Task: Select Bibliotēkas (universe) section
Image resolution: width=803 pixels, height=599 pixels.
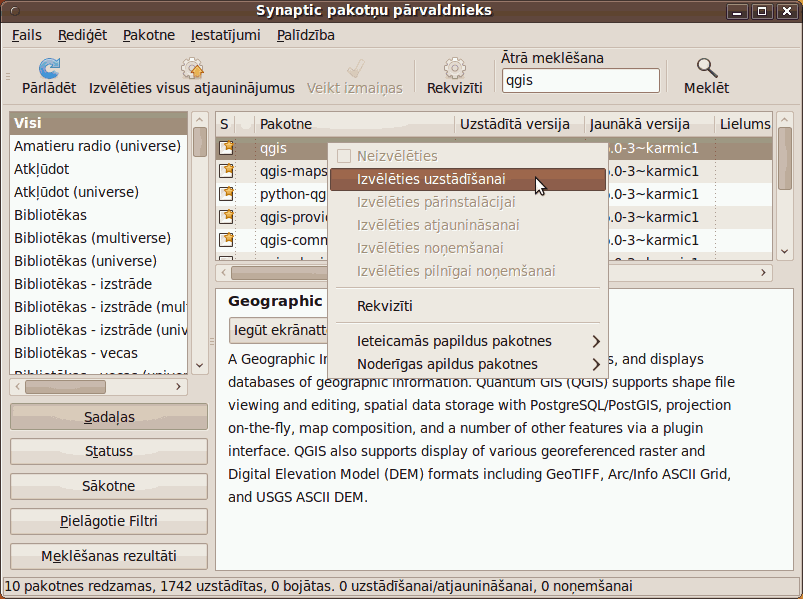Action: pos(98,261)
